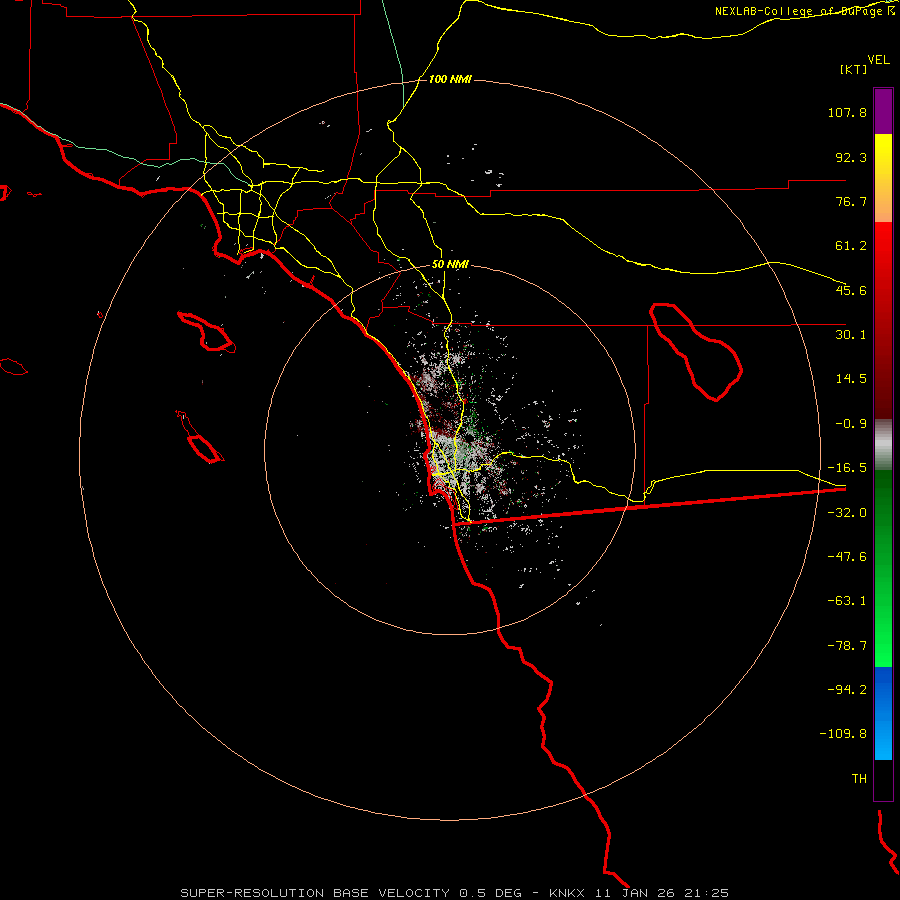Select the -109.8 scale value
The height and width of the screenshot is (900, 900).
click(844, 734)
